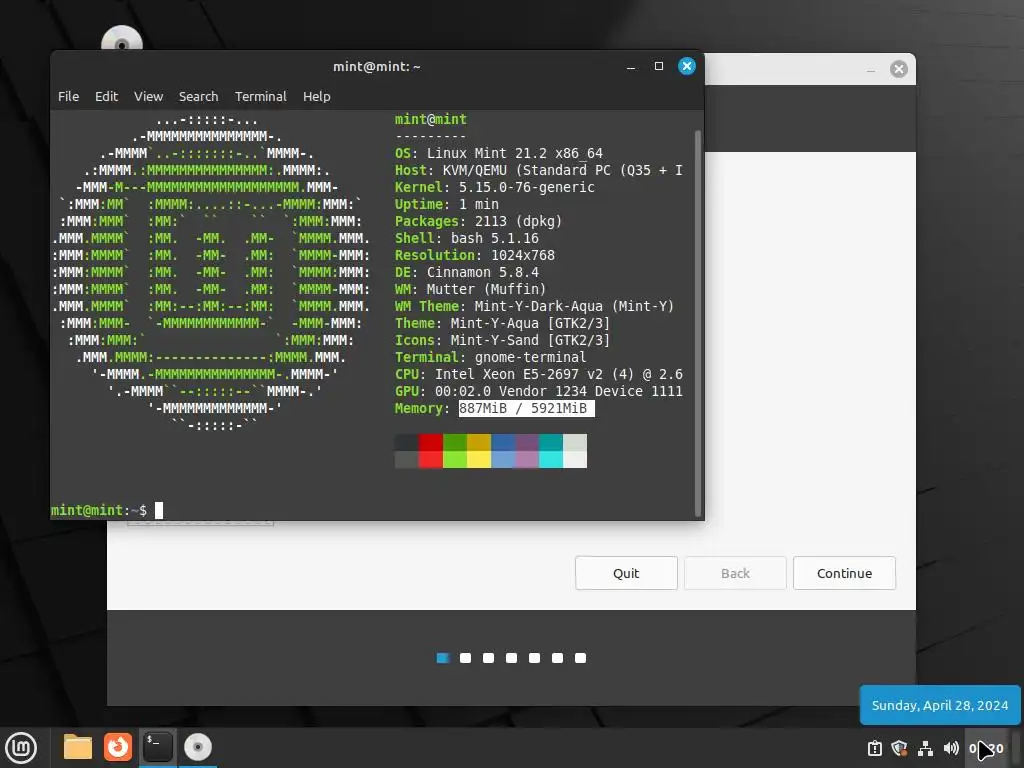Click the mint@mint header in neofetch output
Screen dimensions: 1024x768
tap(431, 120)
